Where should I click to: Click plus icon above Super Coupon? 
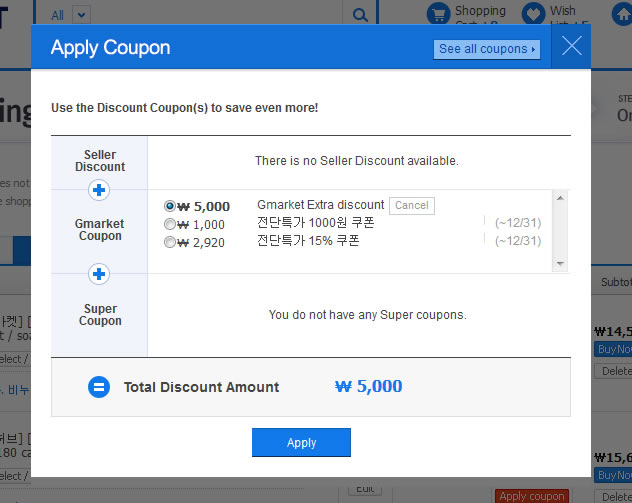(99, 274)
